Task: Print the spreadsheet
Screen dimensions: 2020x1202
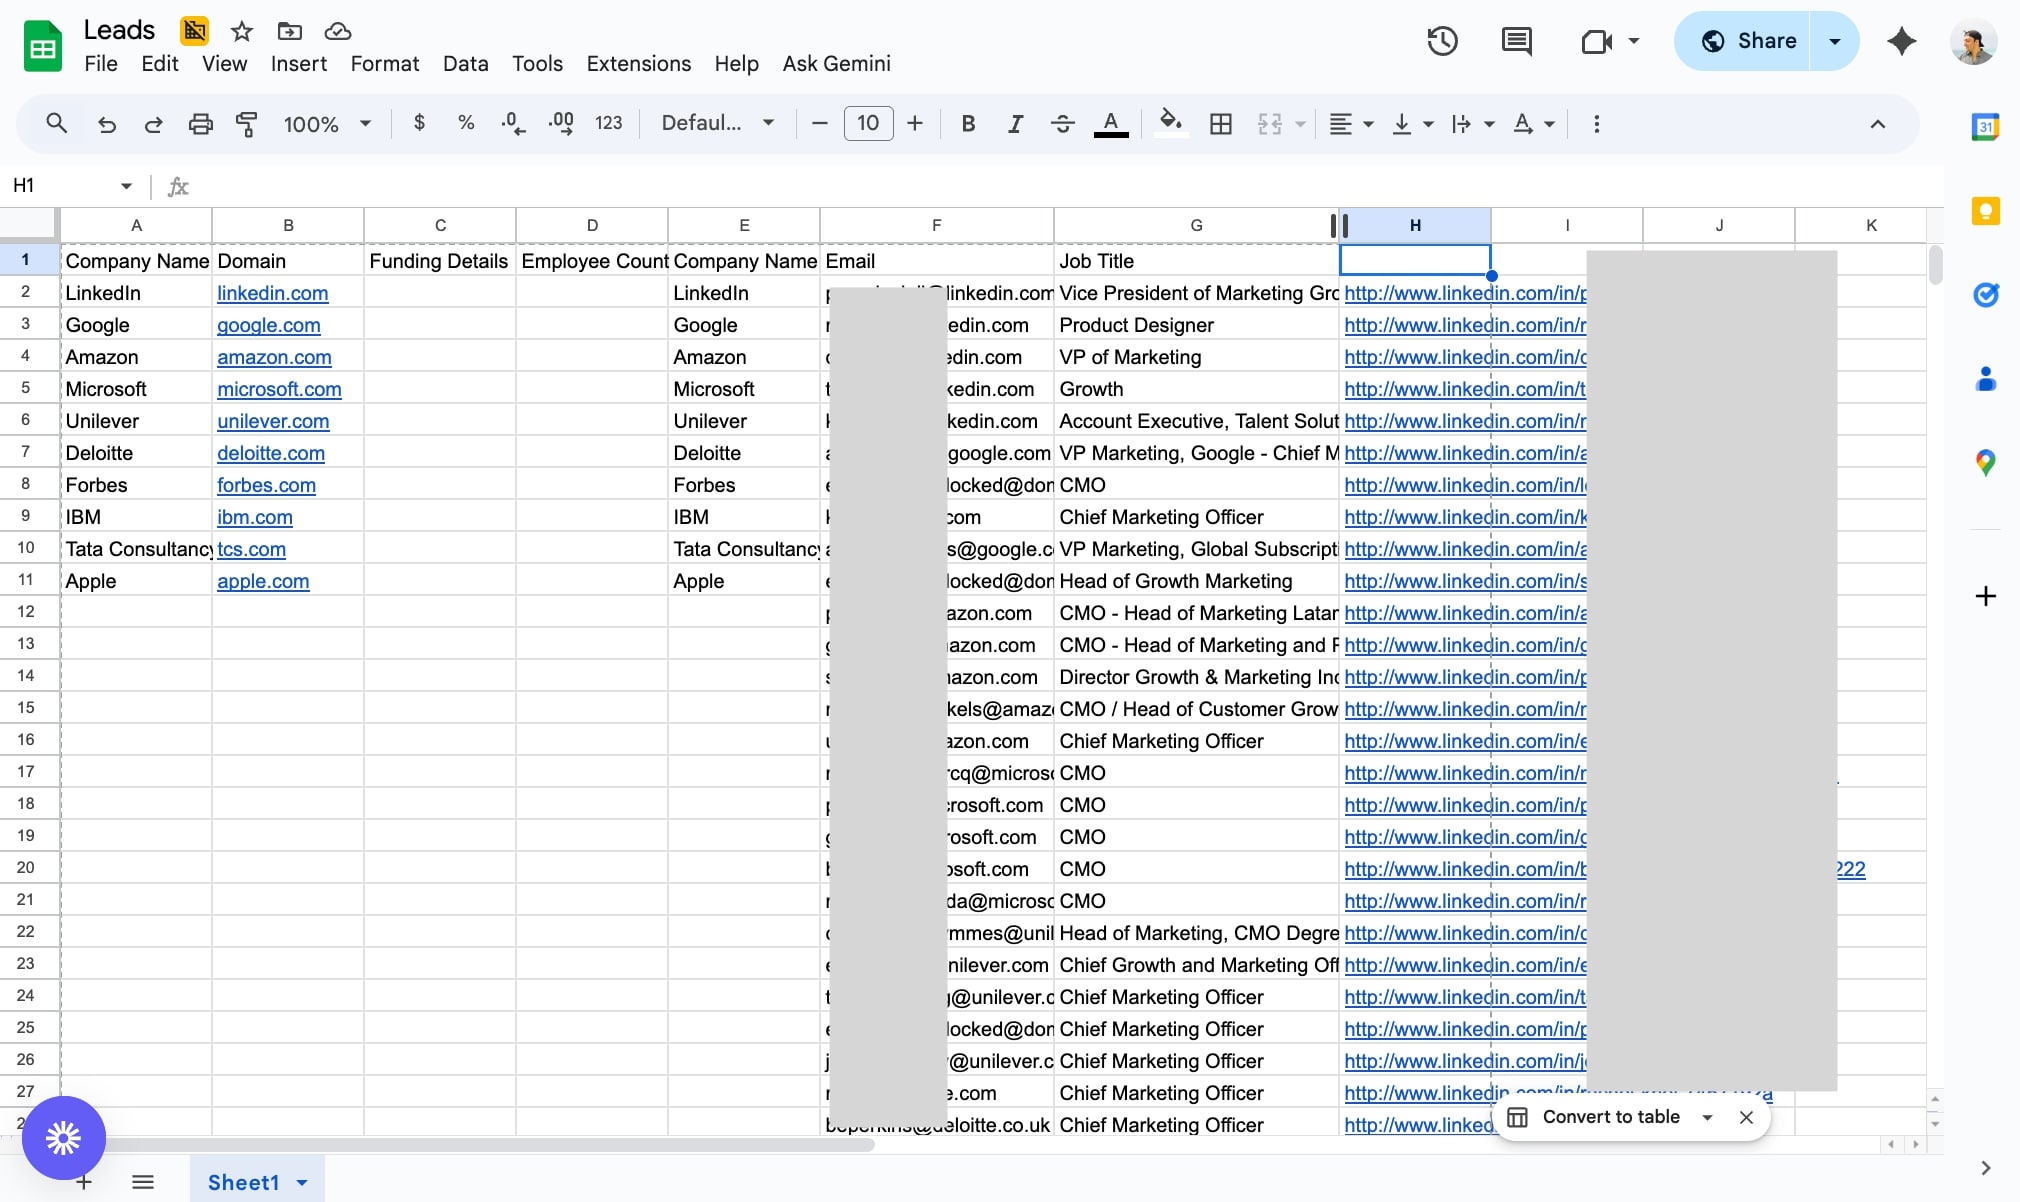Action: click(200, 124)
